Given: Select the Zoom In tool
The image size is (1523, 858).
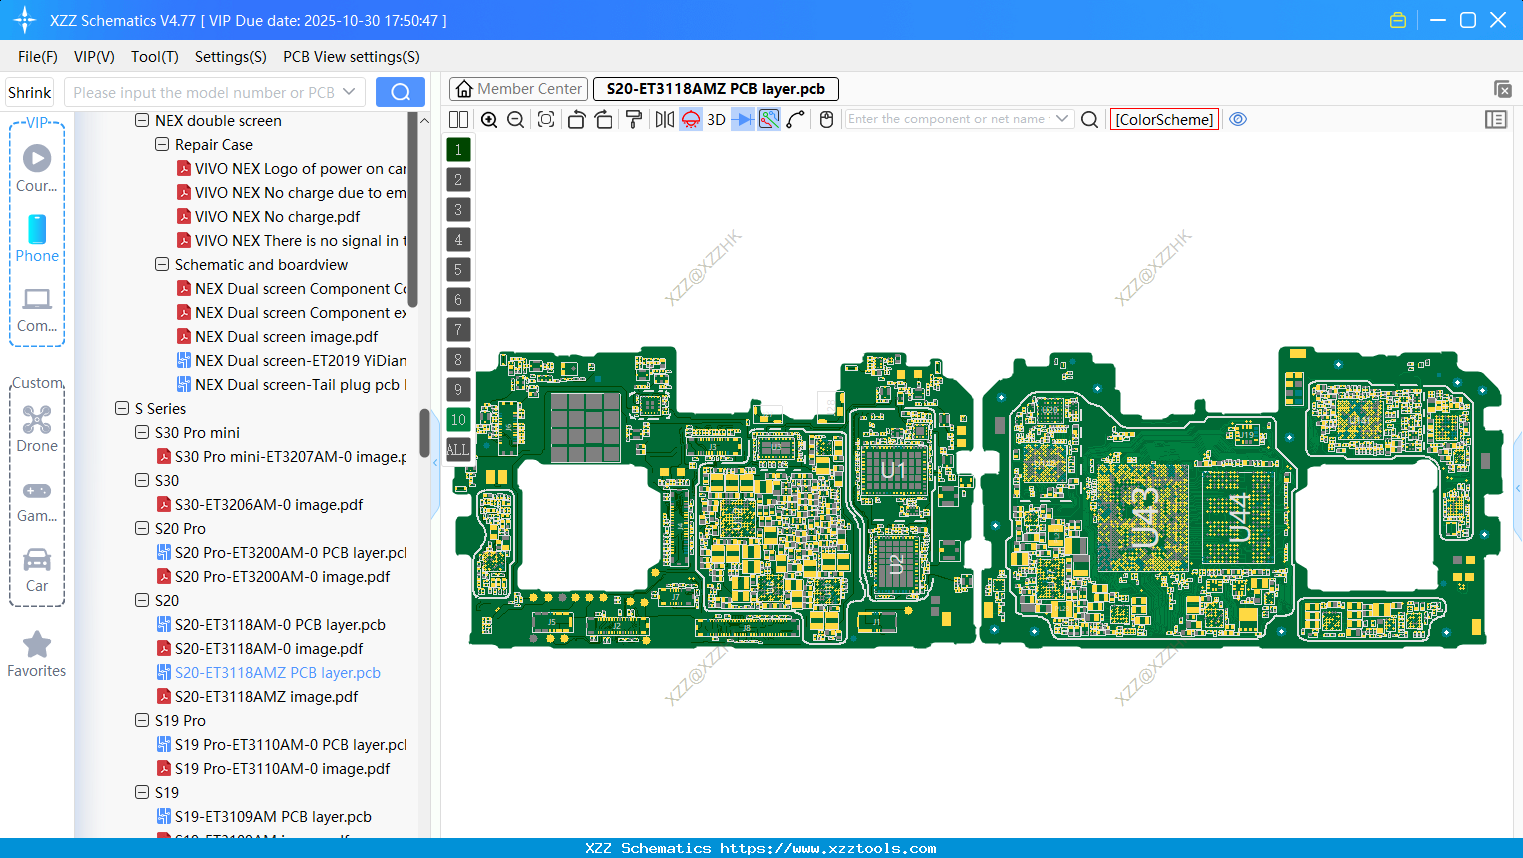Looking at the screenshot, I should point(490,119).
